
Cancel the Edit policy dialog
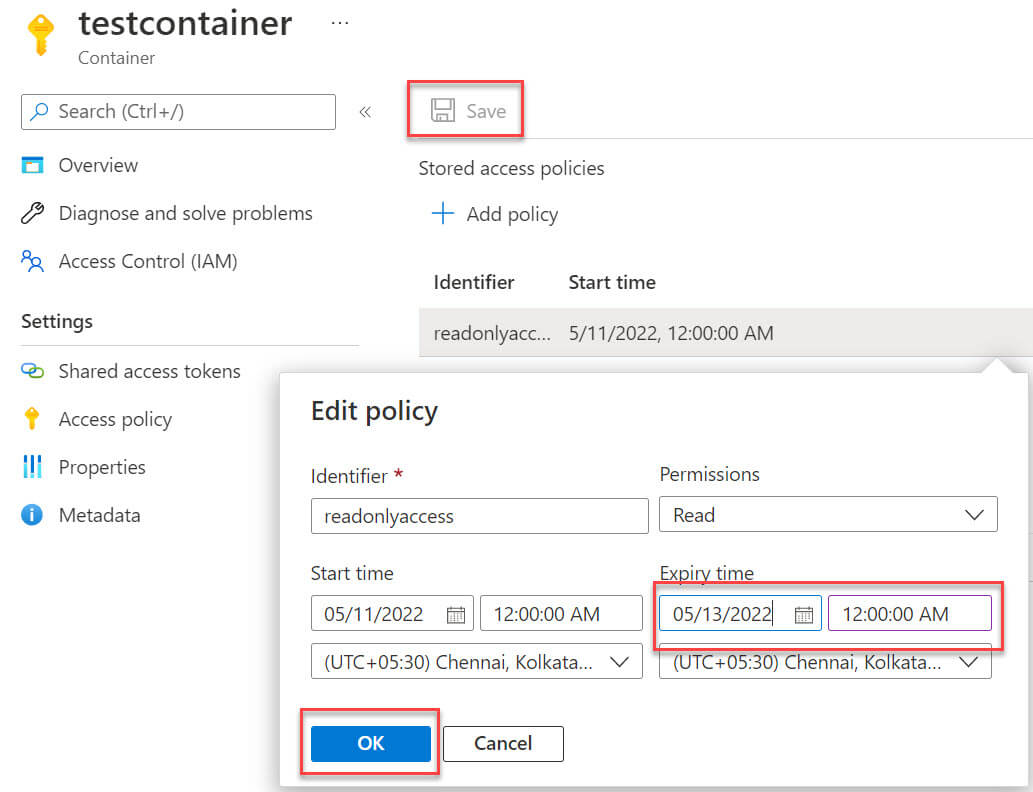(502, 743)
